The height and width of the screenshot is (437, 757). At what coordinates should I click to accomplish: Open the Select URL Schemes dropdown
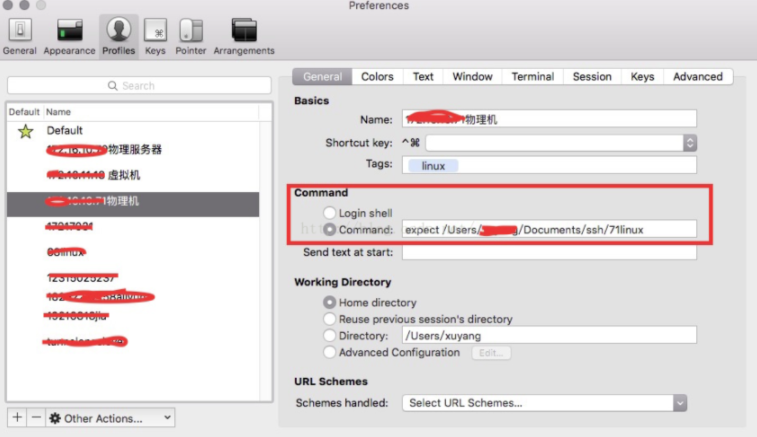pyautogui.click(x=544, y=403)
